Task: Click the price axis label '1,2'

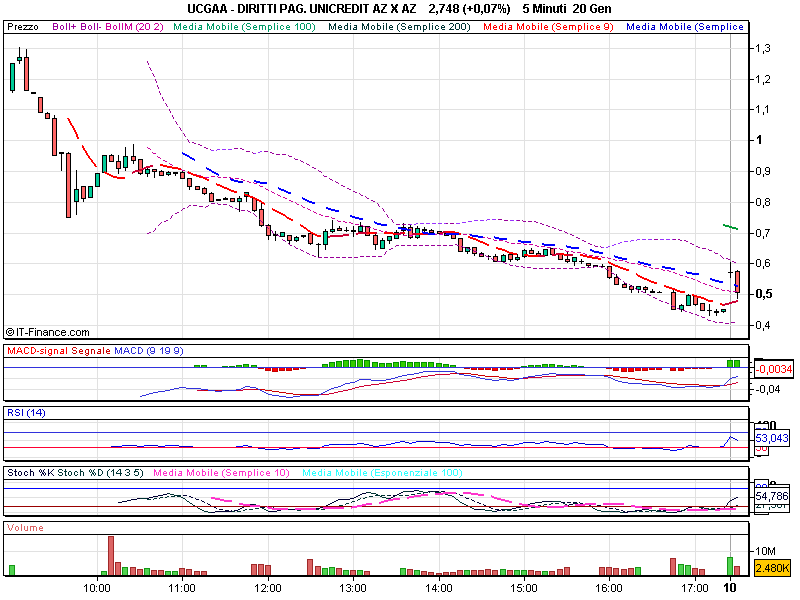Action: coord(763,79)
